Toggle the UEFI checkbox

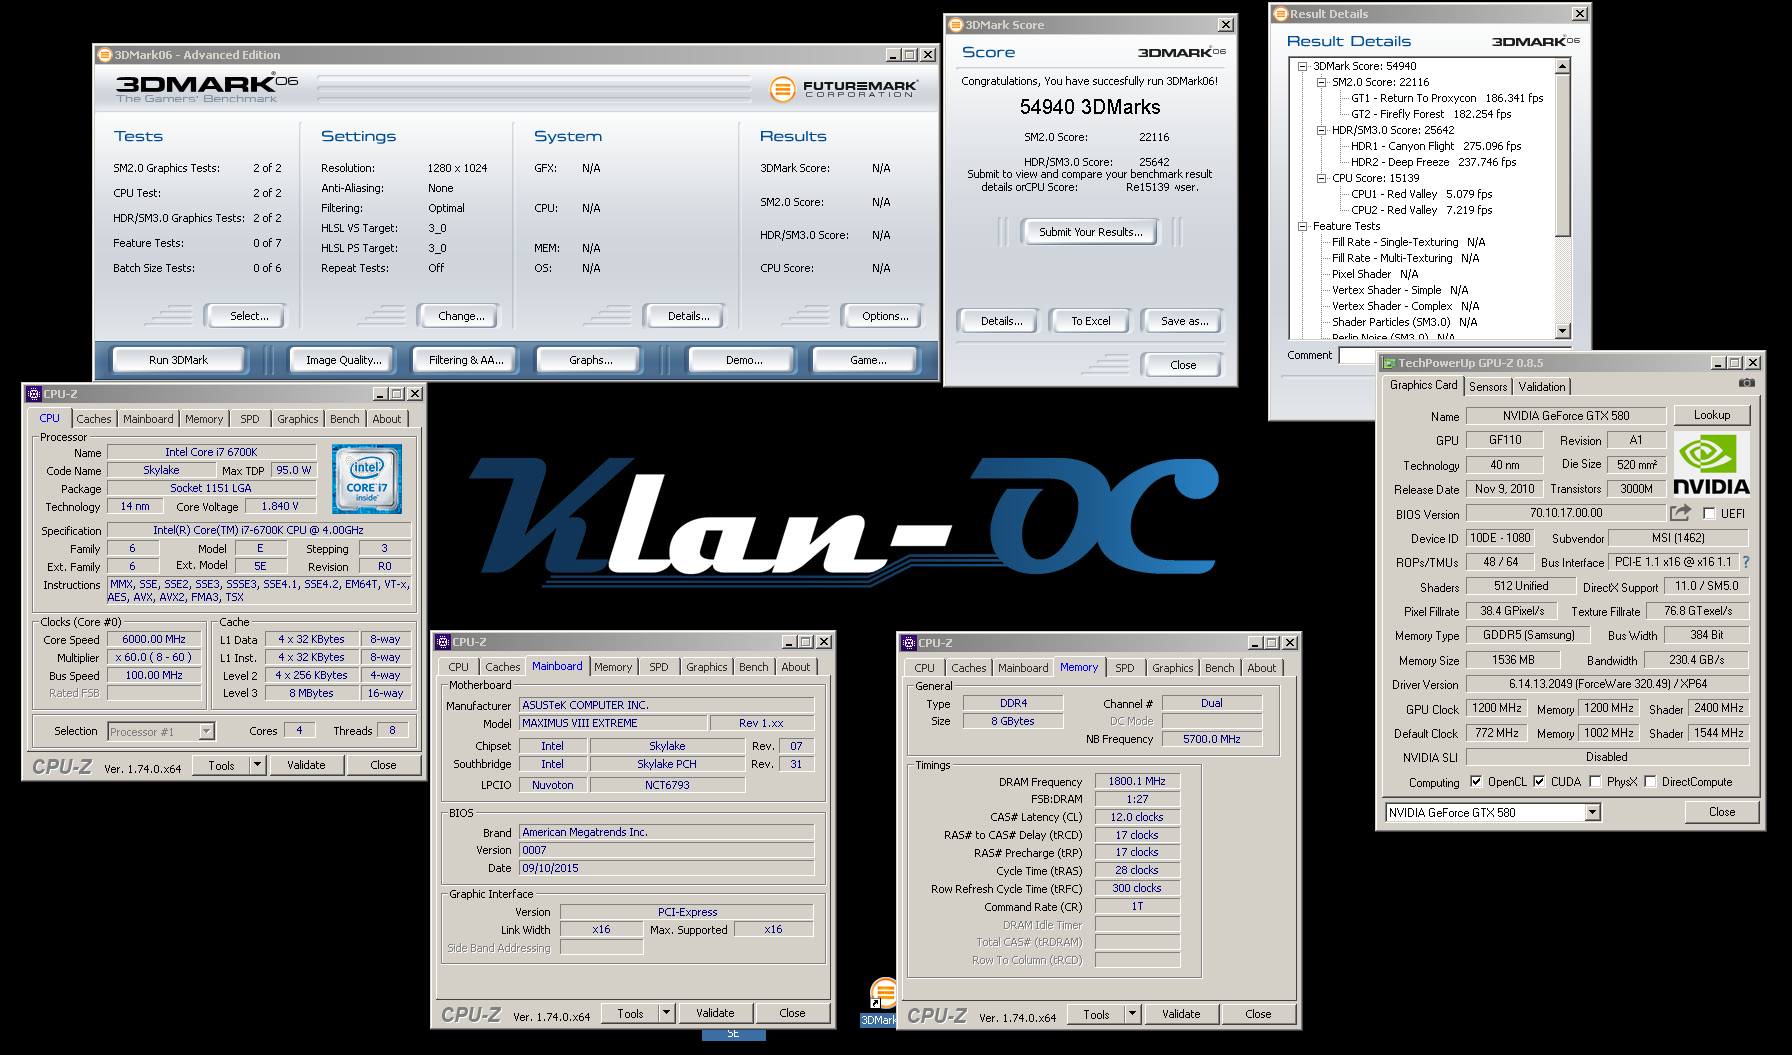[1709, 514]
